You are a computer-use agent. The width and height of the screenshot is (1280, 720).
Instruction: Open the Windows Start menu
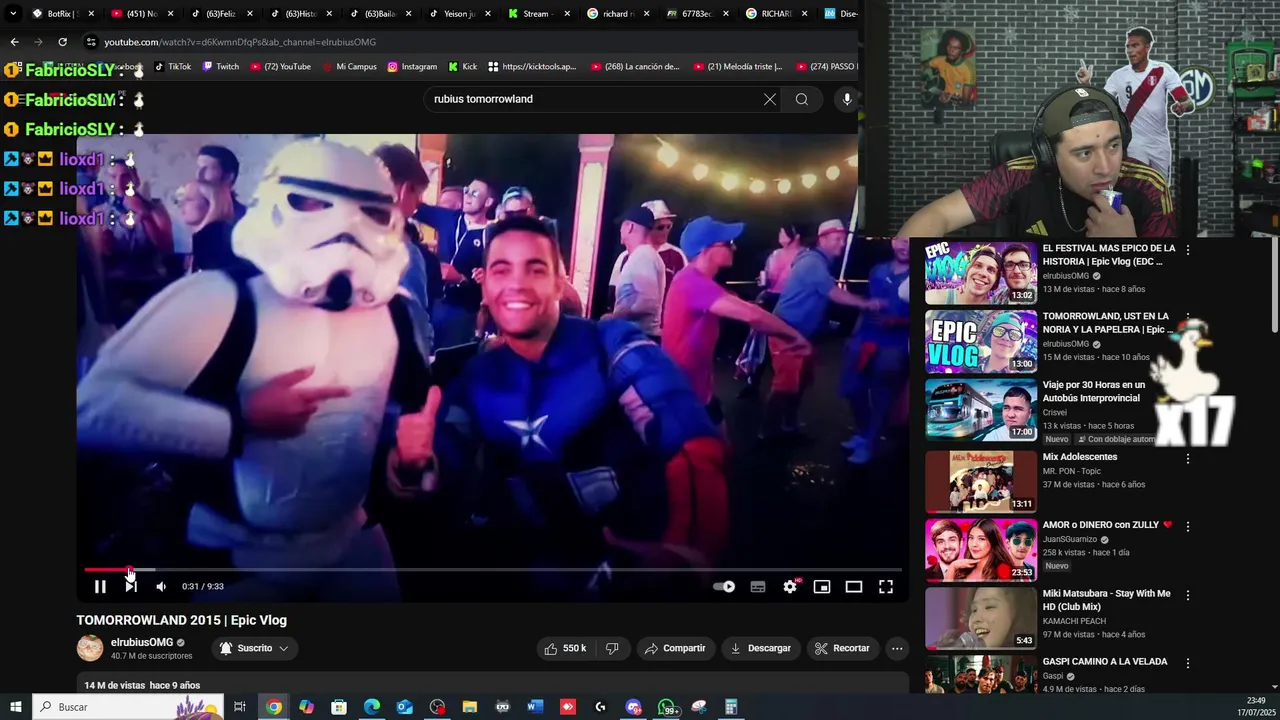point(15,707)
